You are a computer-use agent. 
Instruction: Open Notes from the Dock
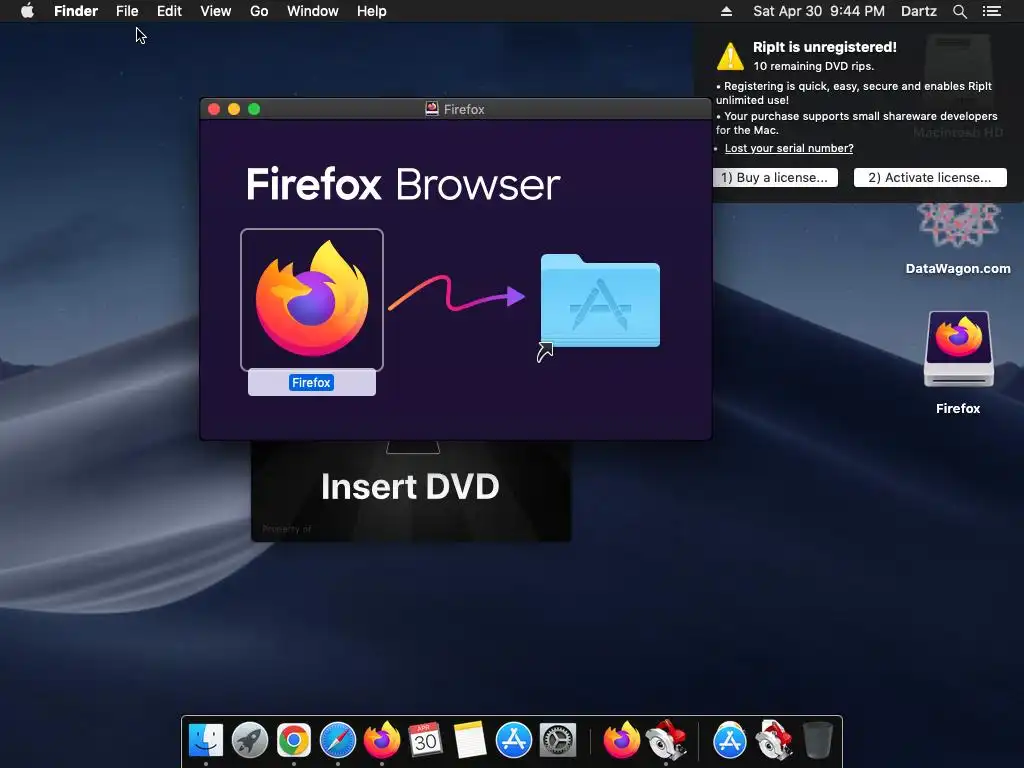pos(470,740)
